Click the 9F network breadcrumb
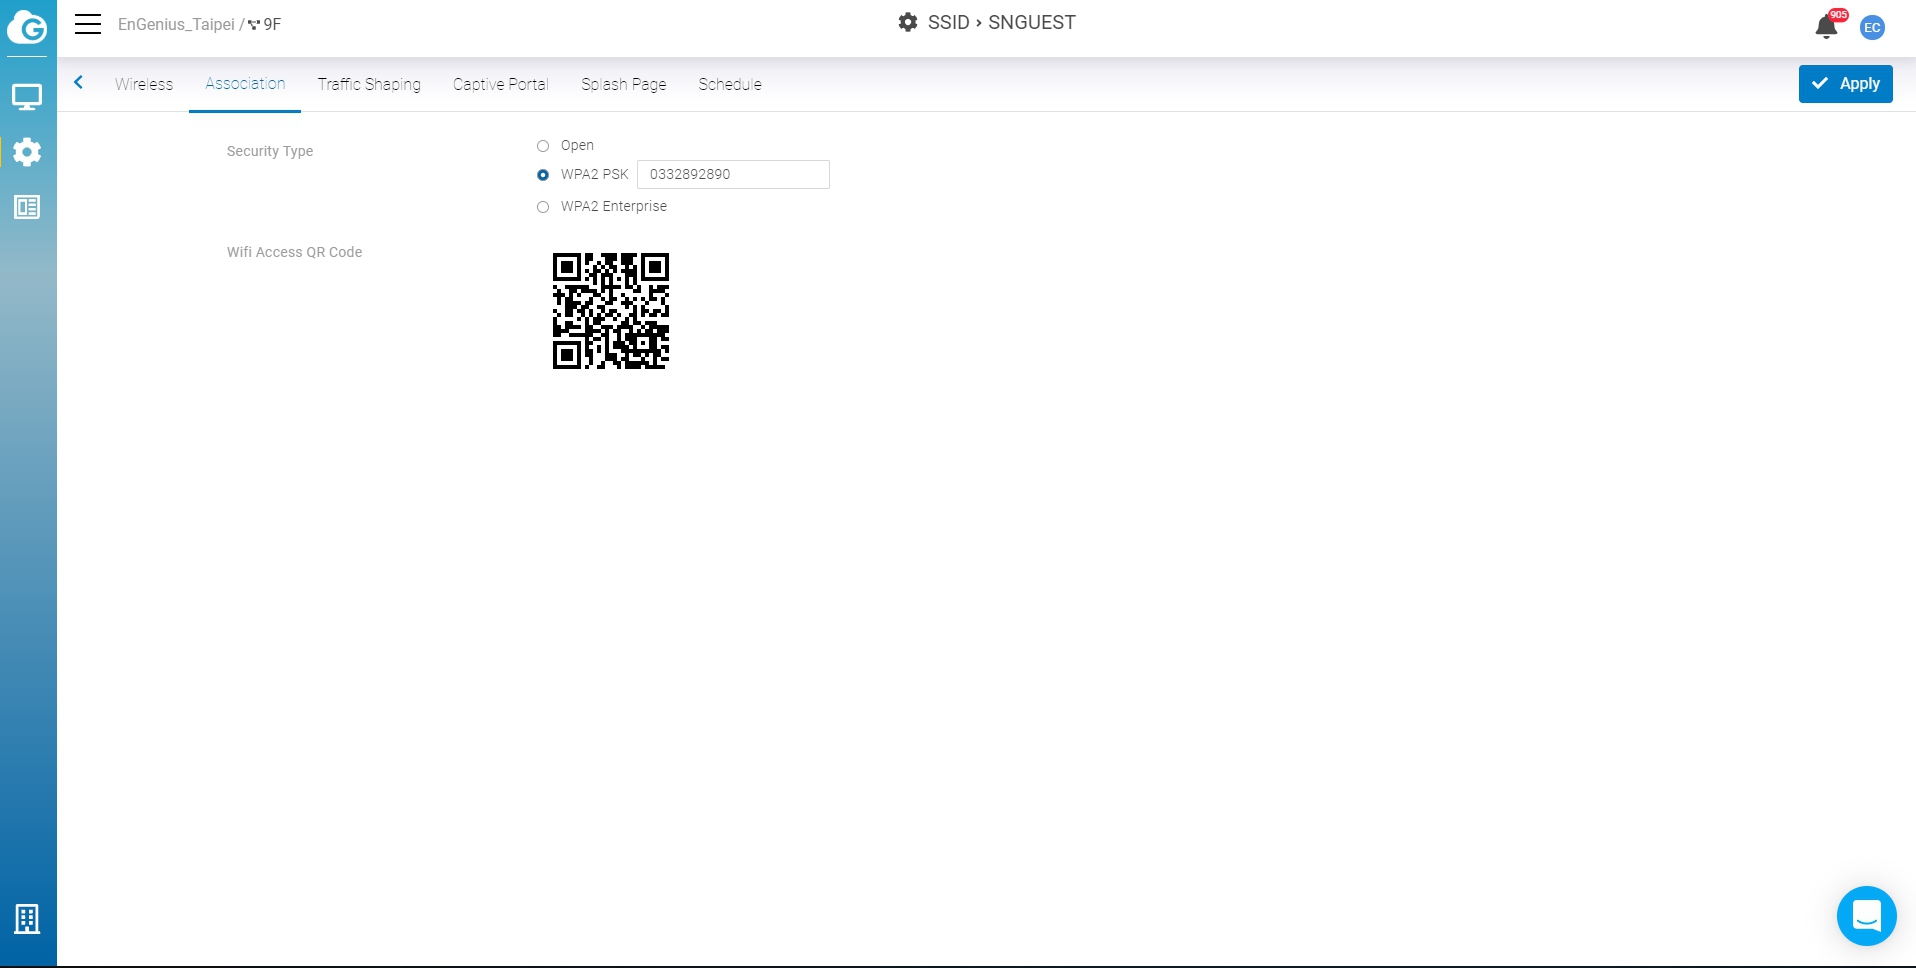The image size is (1916, 968). pyautogui.click(x=265, y=24)
